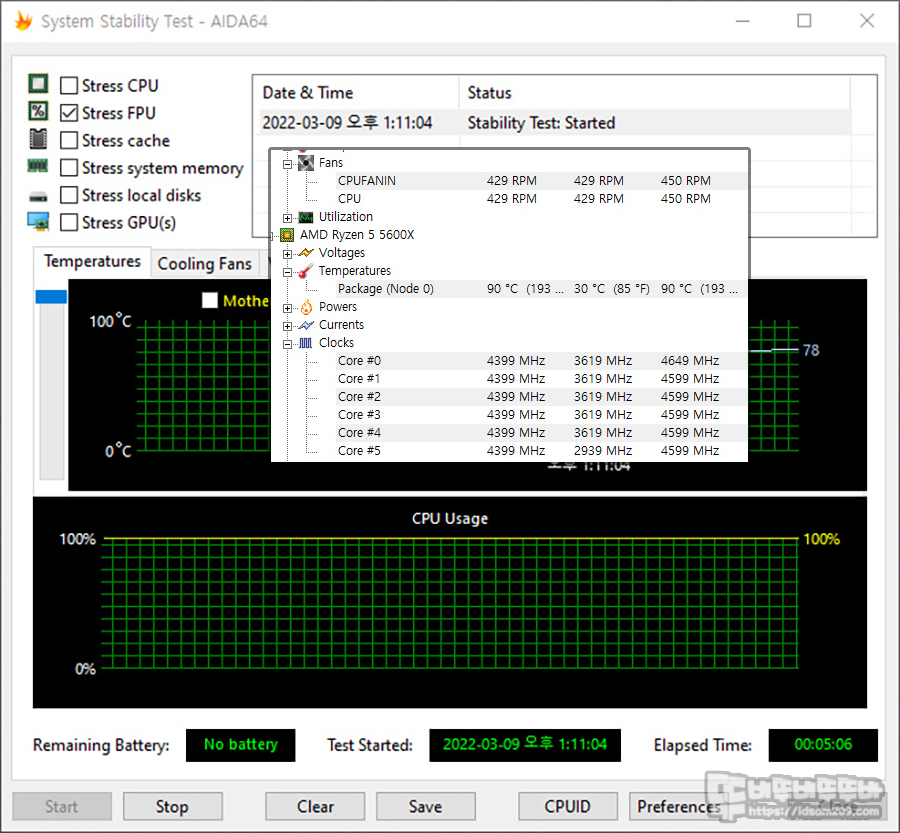Click the percent FPU icon
900x833 pixels.
tap(38, 111)
